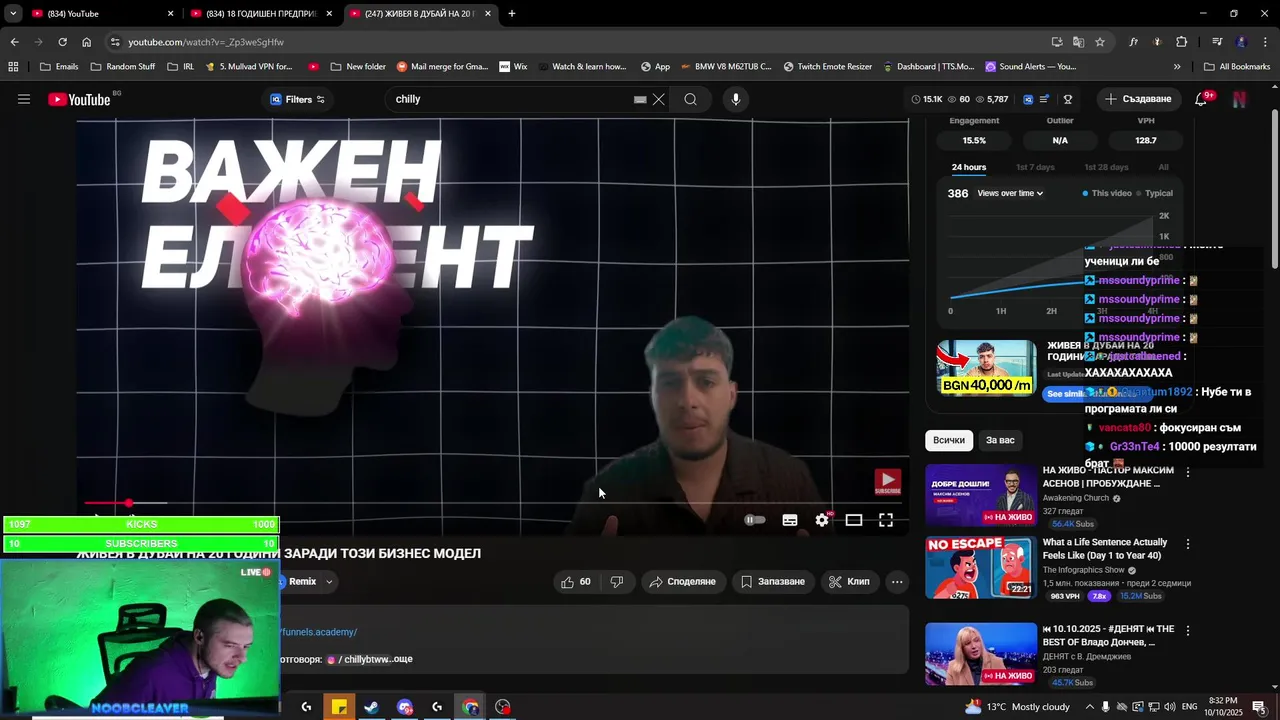Expand Views over time dropdown

1010,193
